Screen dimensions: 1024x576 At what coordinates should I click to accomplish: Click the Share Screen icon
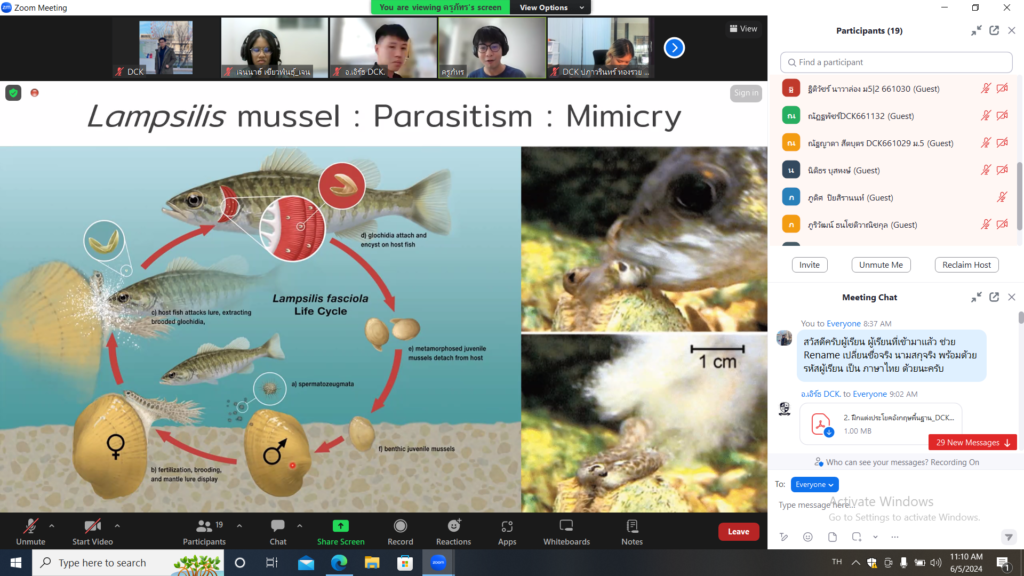pos(340,526)
